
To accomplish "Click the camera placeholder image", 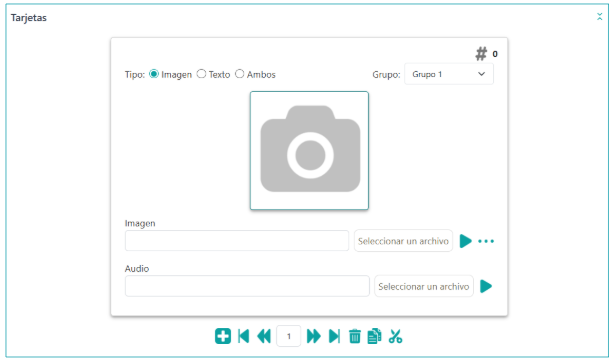I will 309,150.
